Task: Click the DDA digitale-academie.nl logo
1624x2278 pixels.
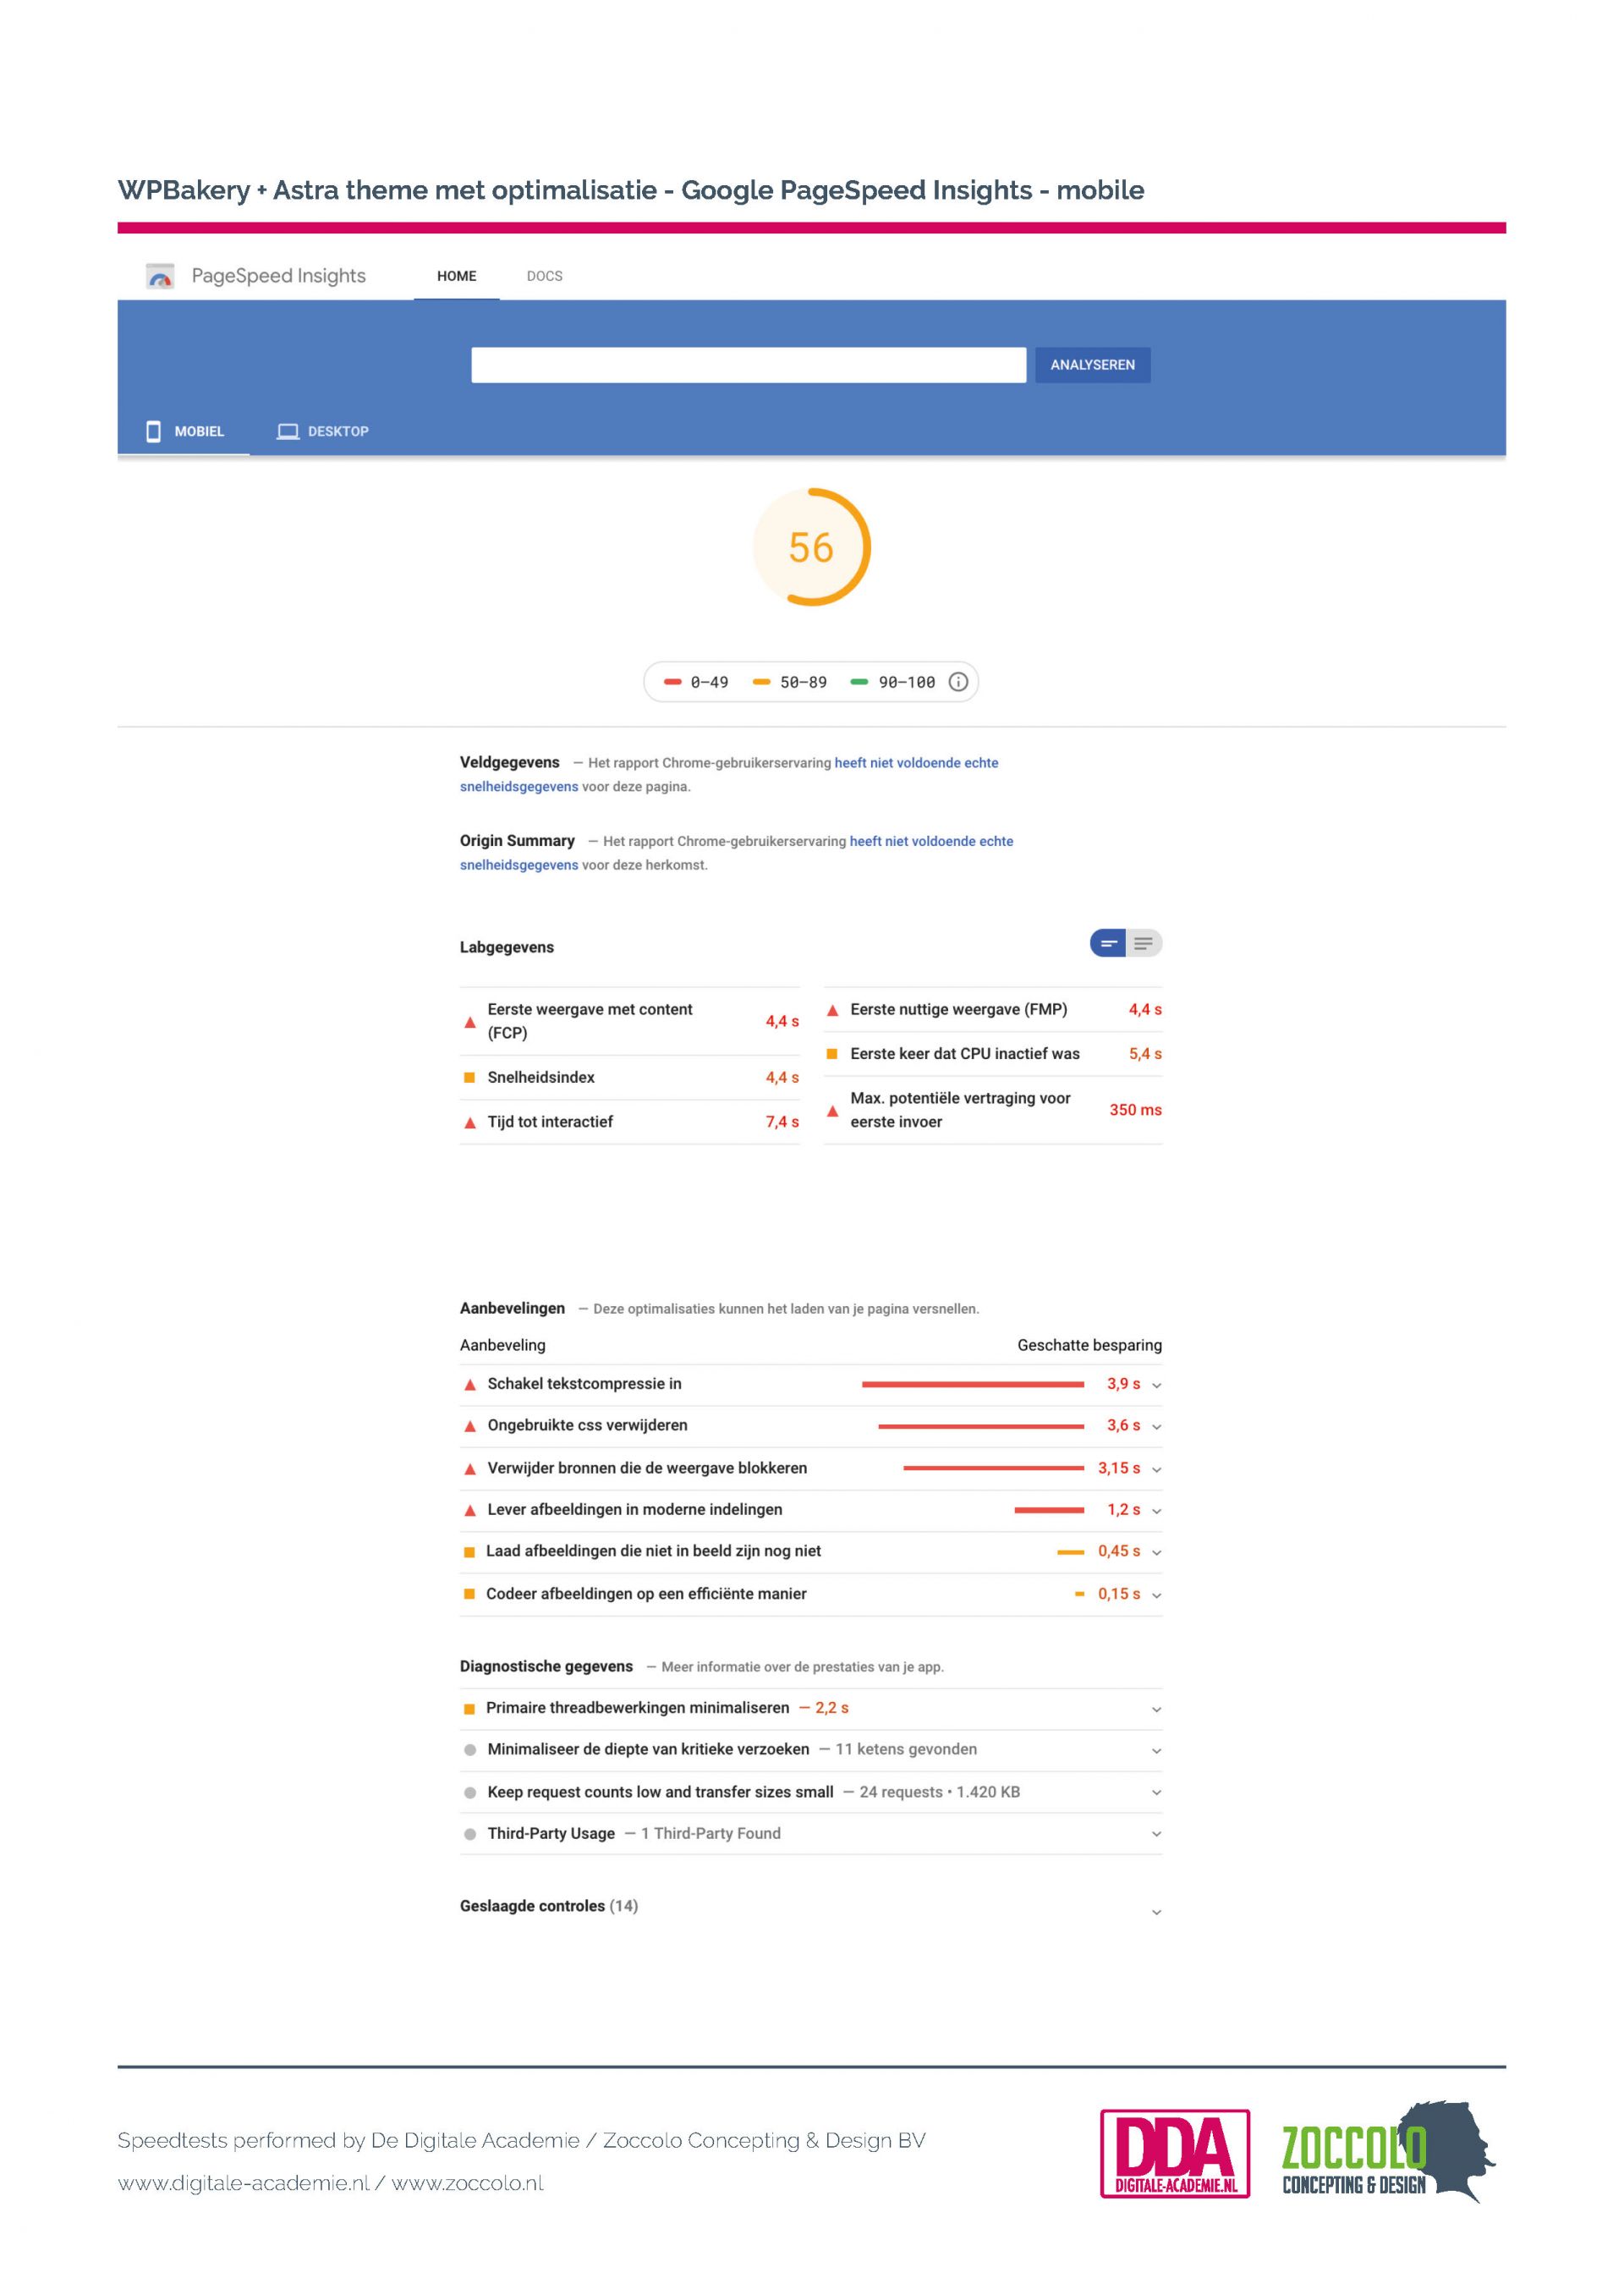Action: [x=1175, y=2153]
